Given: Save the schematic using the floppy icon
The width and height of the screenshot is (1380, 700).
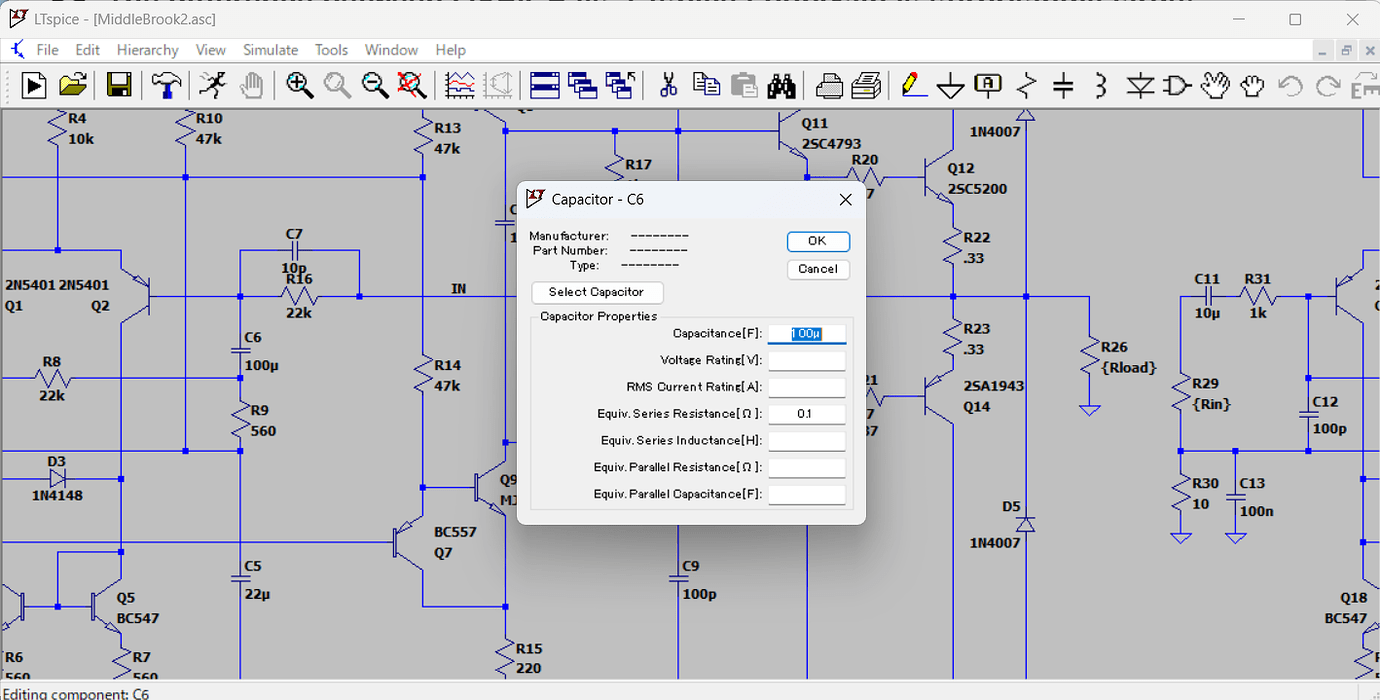Looking at the screenshot, I should point(120,85).
